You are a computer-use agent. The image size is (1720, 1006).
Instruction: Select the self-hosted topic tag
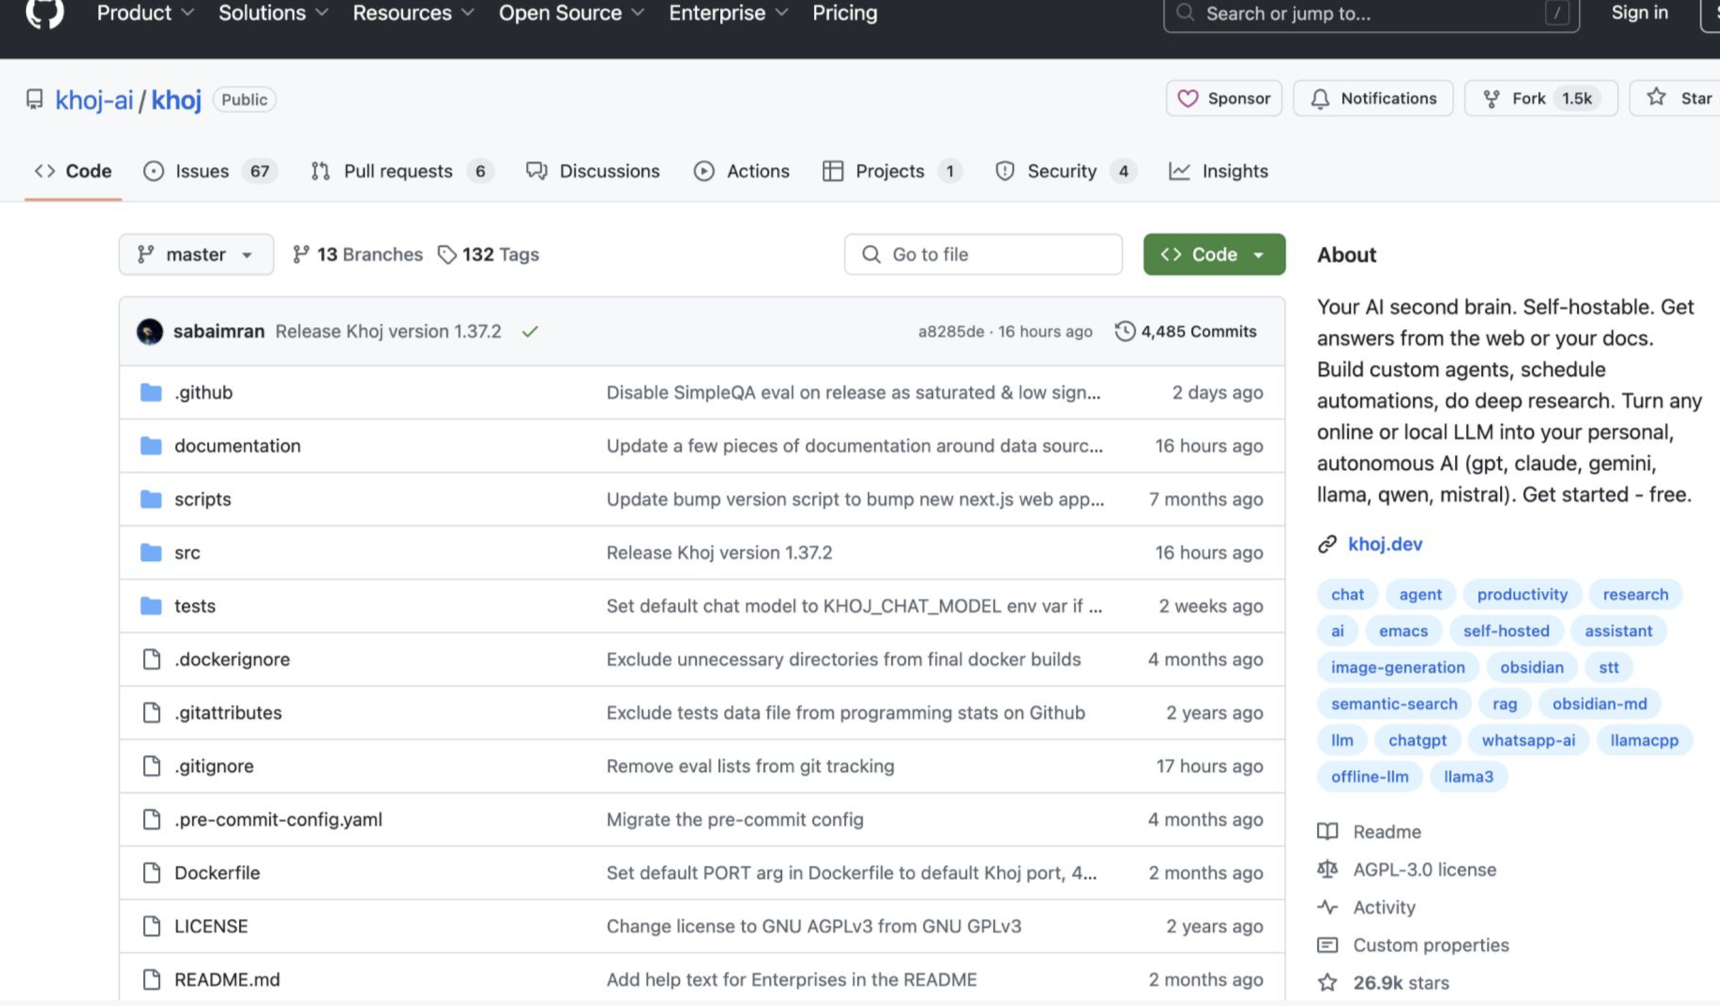(1506, 631)
